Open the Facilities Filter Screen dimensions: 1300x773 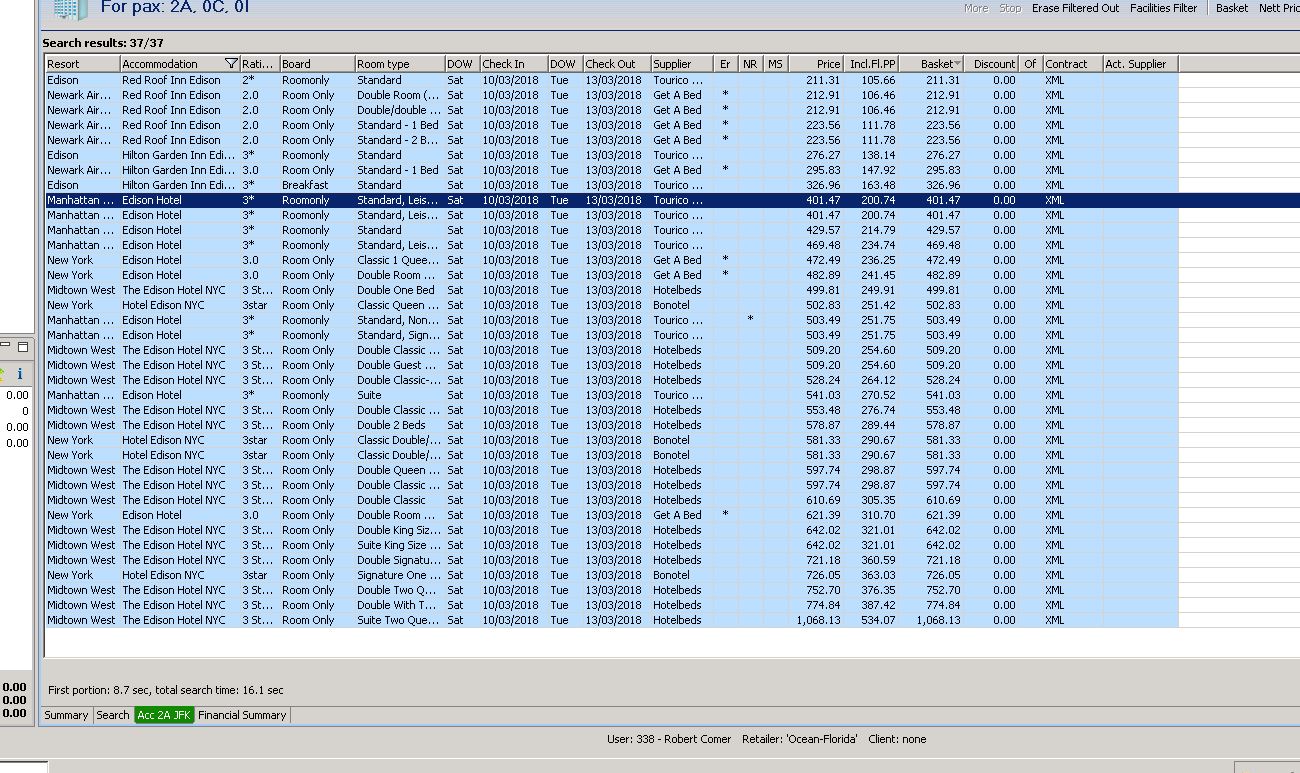pyautogui.click(x=1163, y=8)
